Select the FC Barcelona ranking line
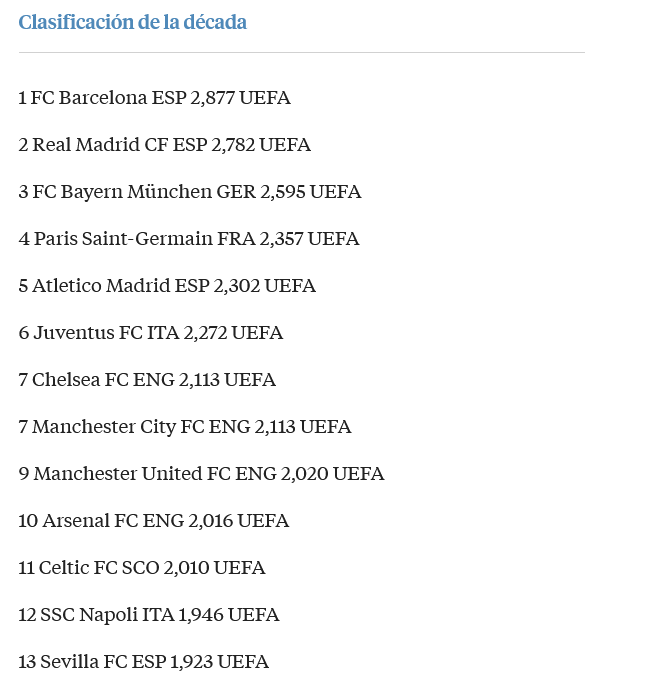The width and height of the screenshot is (670, 682). point(154,98)
